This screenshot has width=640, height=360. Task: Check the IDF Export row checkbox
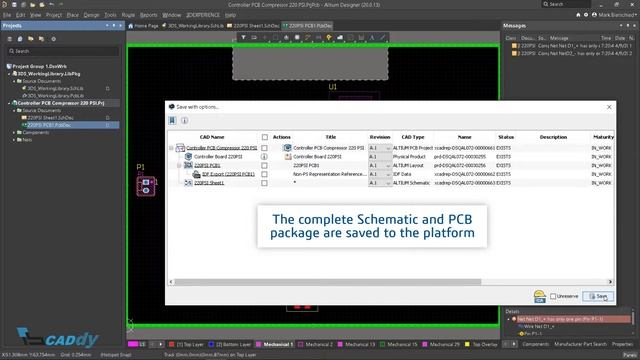pos(264,174)
